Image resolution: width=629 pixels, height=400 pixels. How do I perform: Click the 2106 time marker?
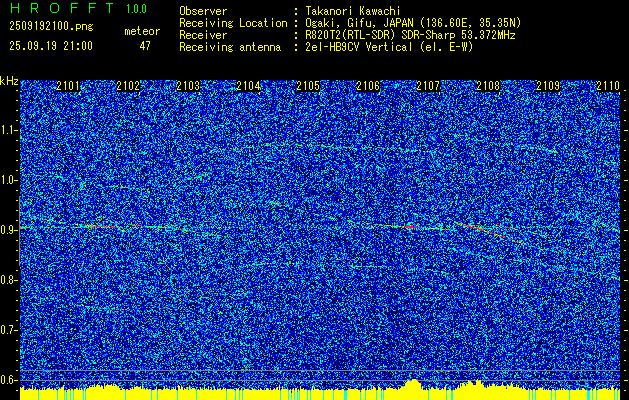tap(368, 85)
